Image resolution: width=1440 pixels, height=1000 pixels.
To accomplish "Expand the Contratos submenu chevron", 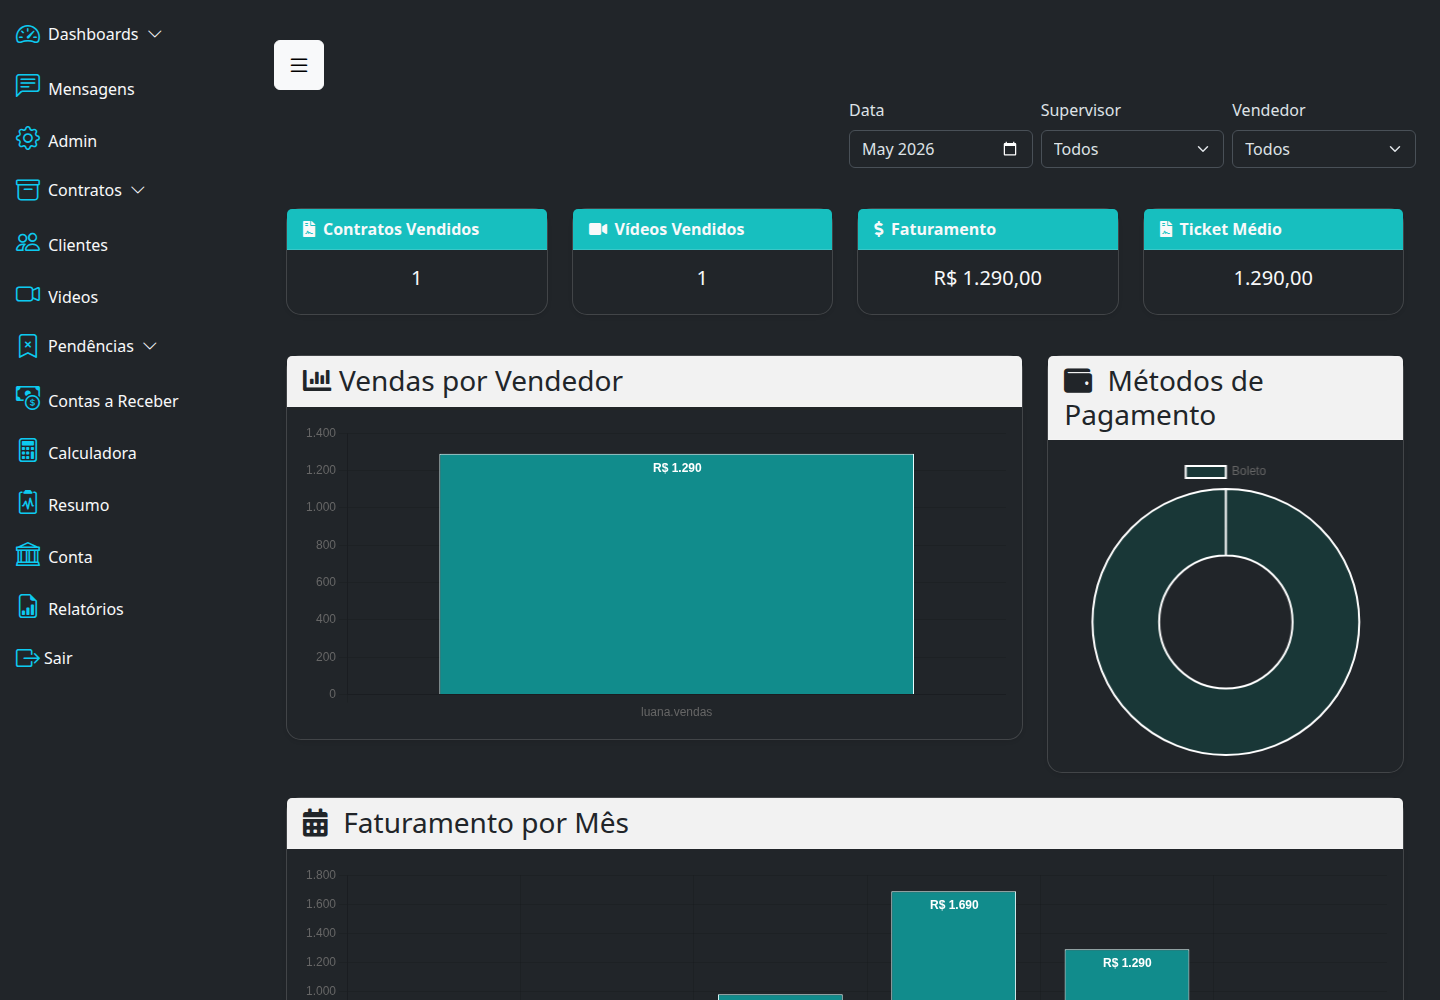I will point(138,190).
